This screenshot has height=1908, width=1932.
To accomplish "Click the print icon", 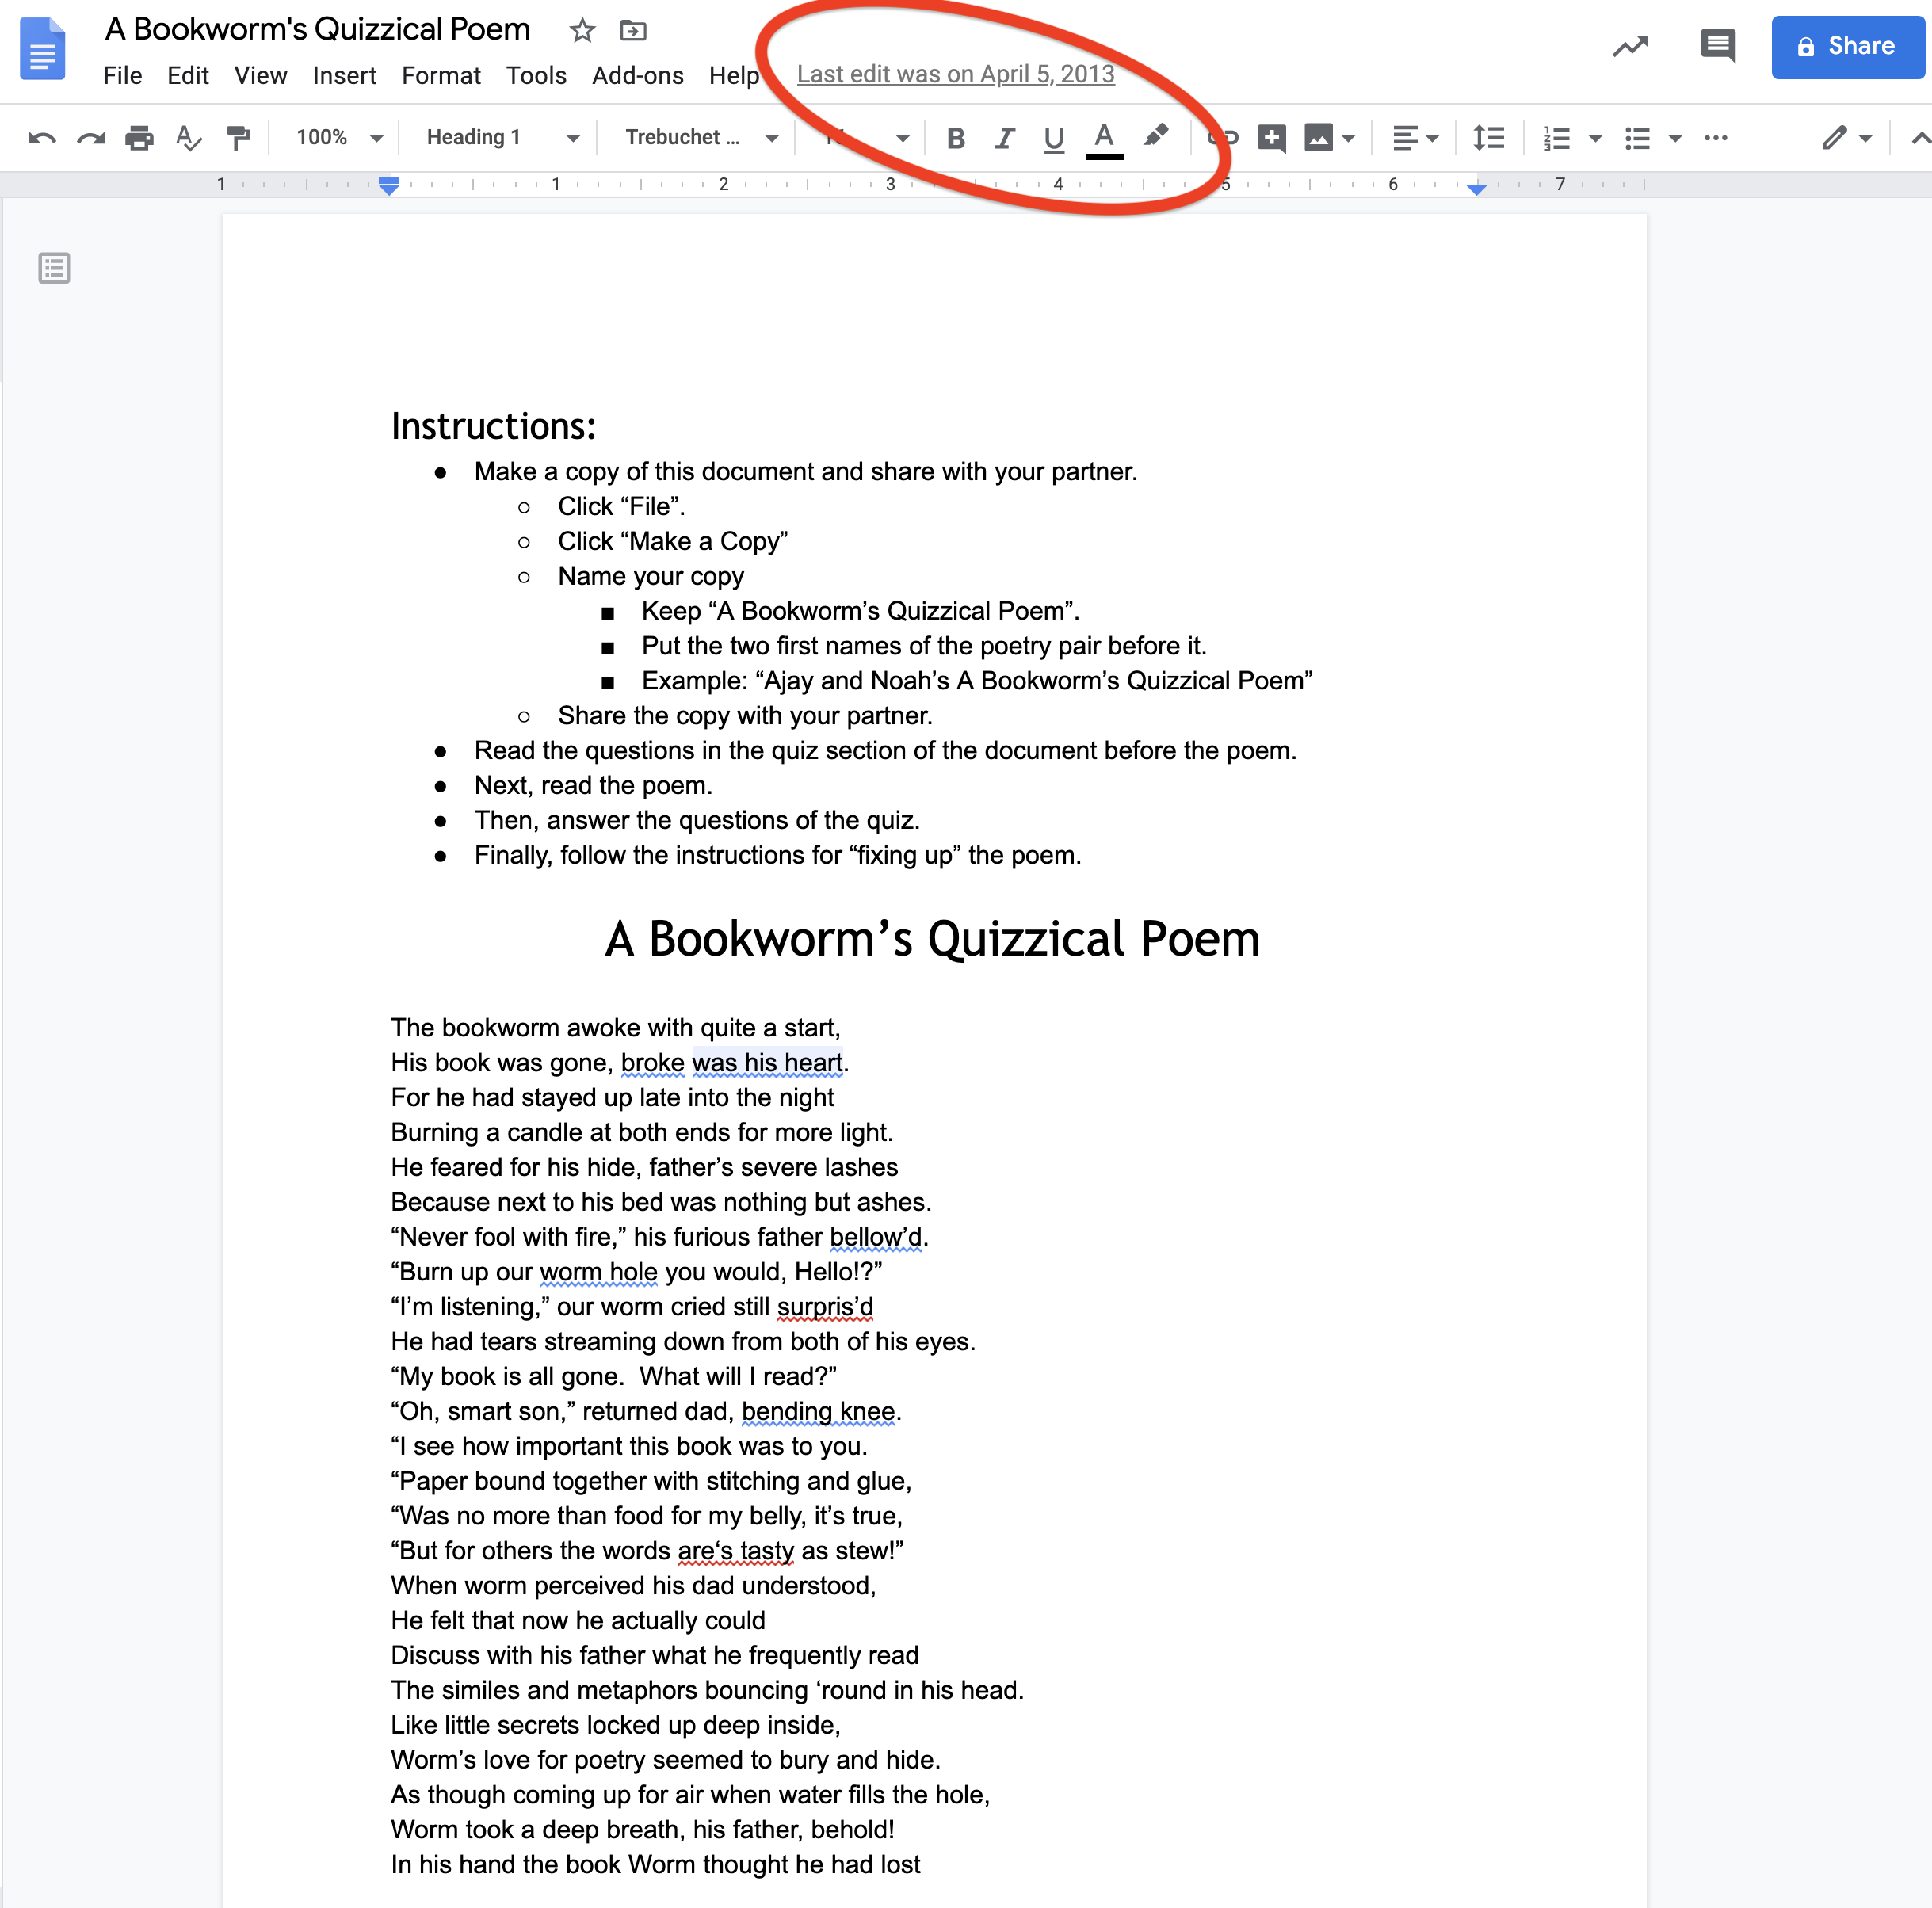I will [139, 138].
